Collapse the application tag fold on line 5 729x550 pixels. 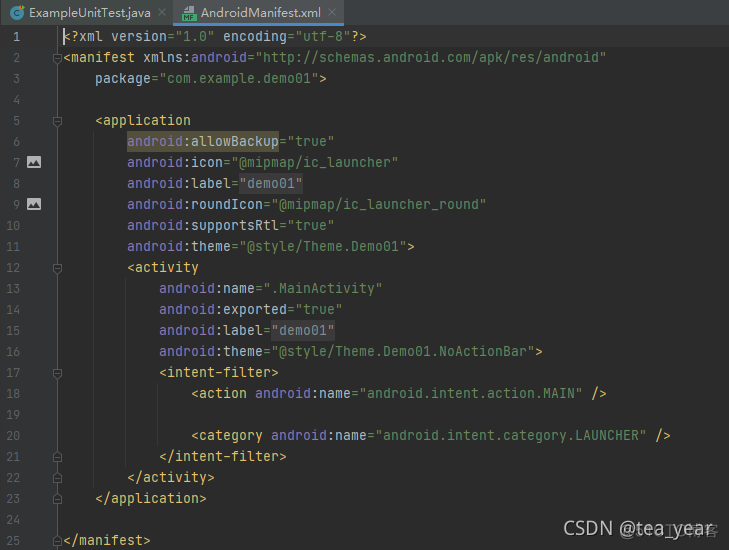[x=57, y=121]
